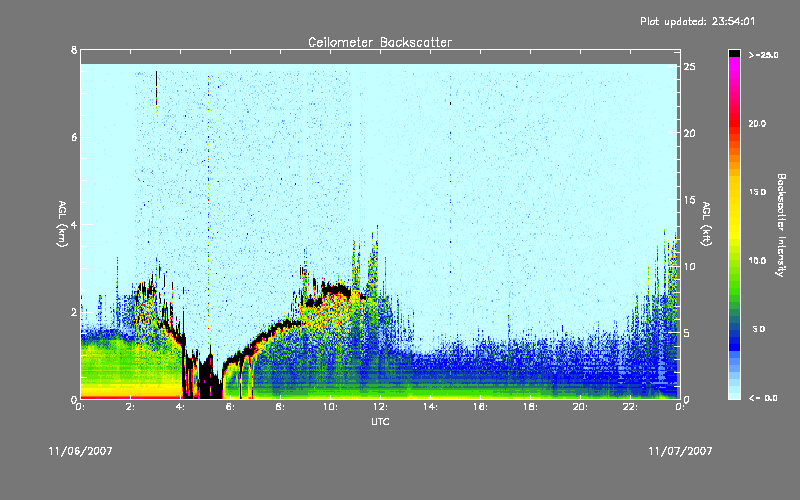Click the '>=25.0' colorbar label

pos(763,55)
